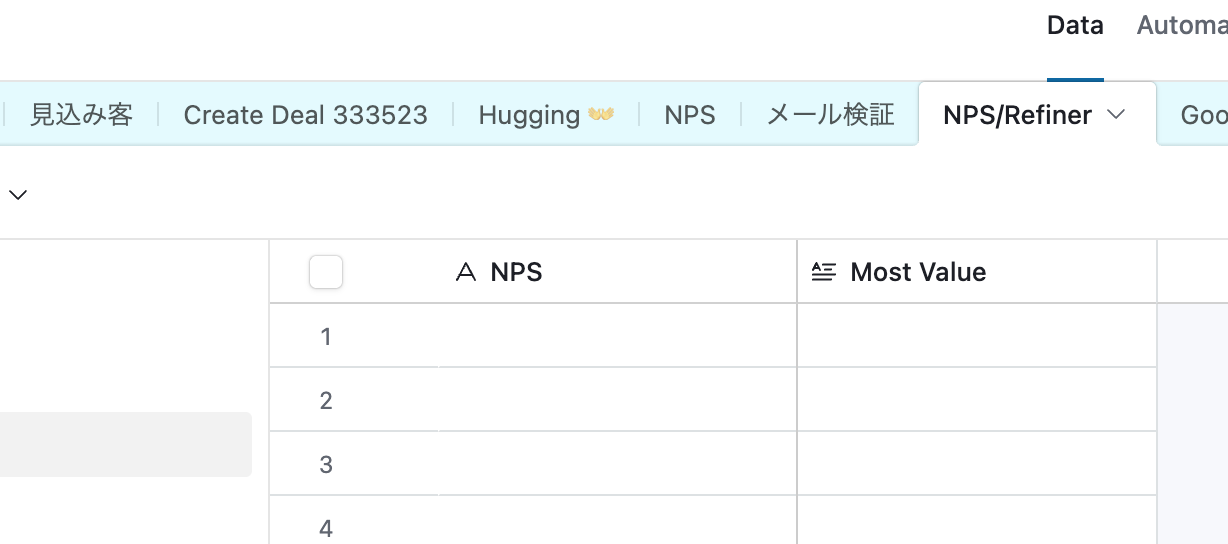Select row 1 by its number

coord(326,336)
